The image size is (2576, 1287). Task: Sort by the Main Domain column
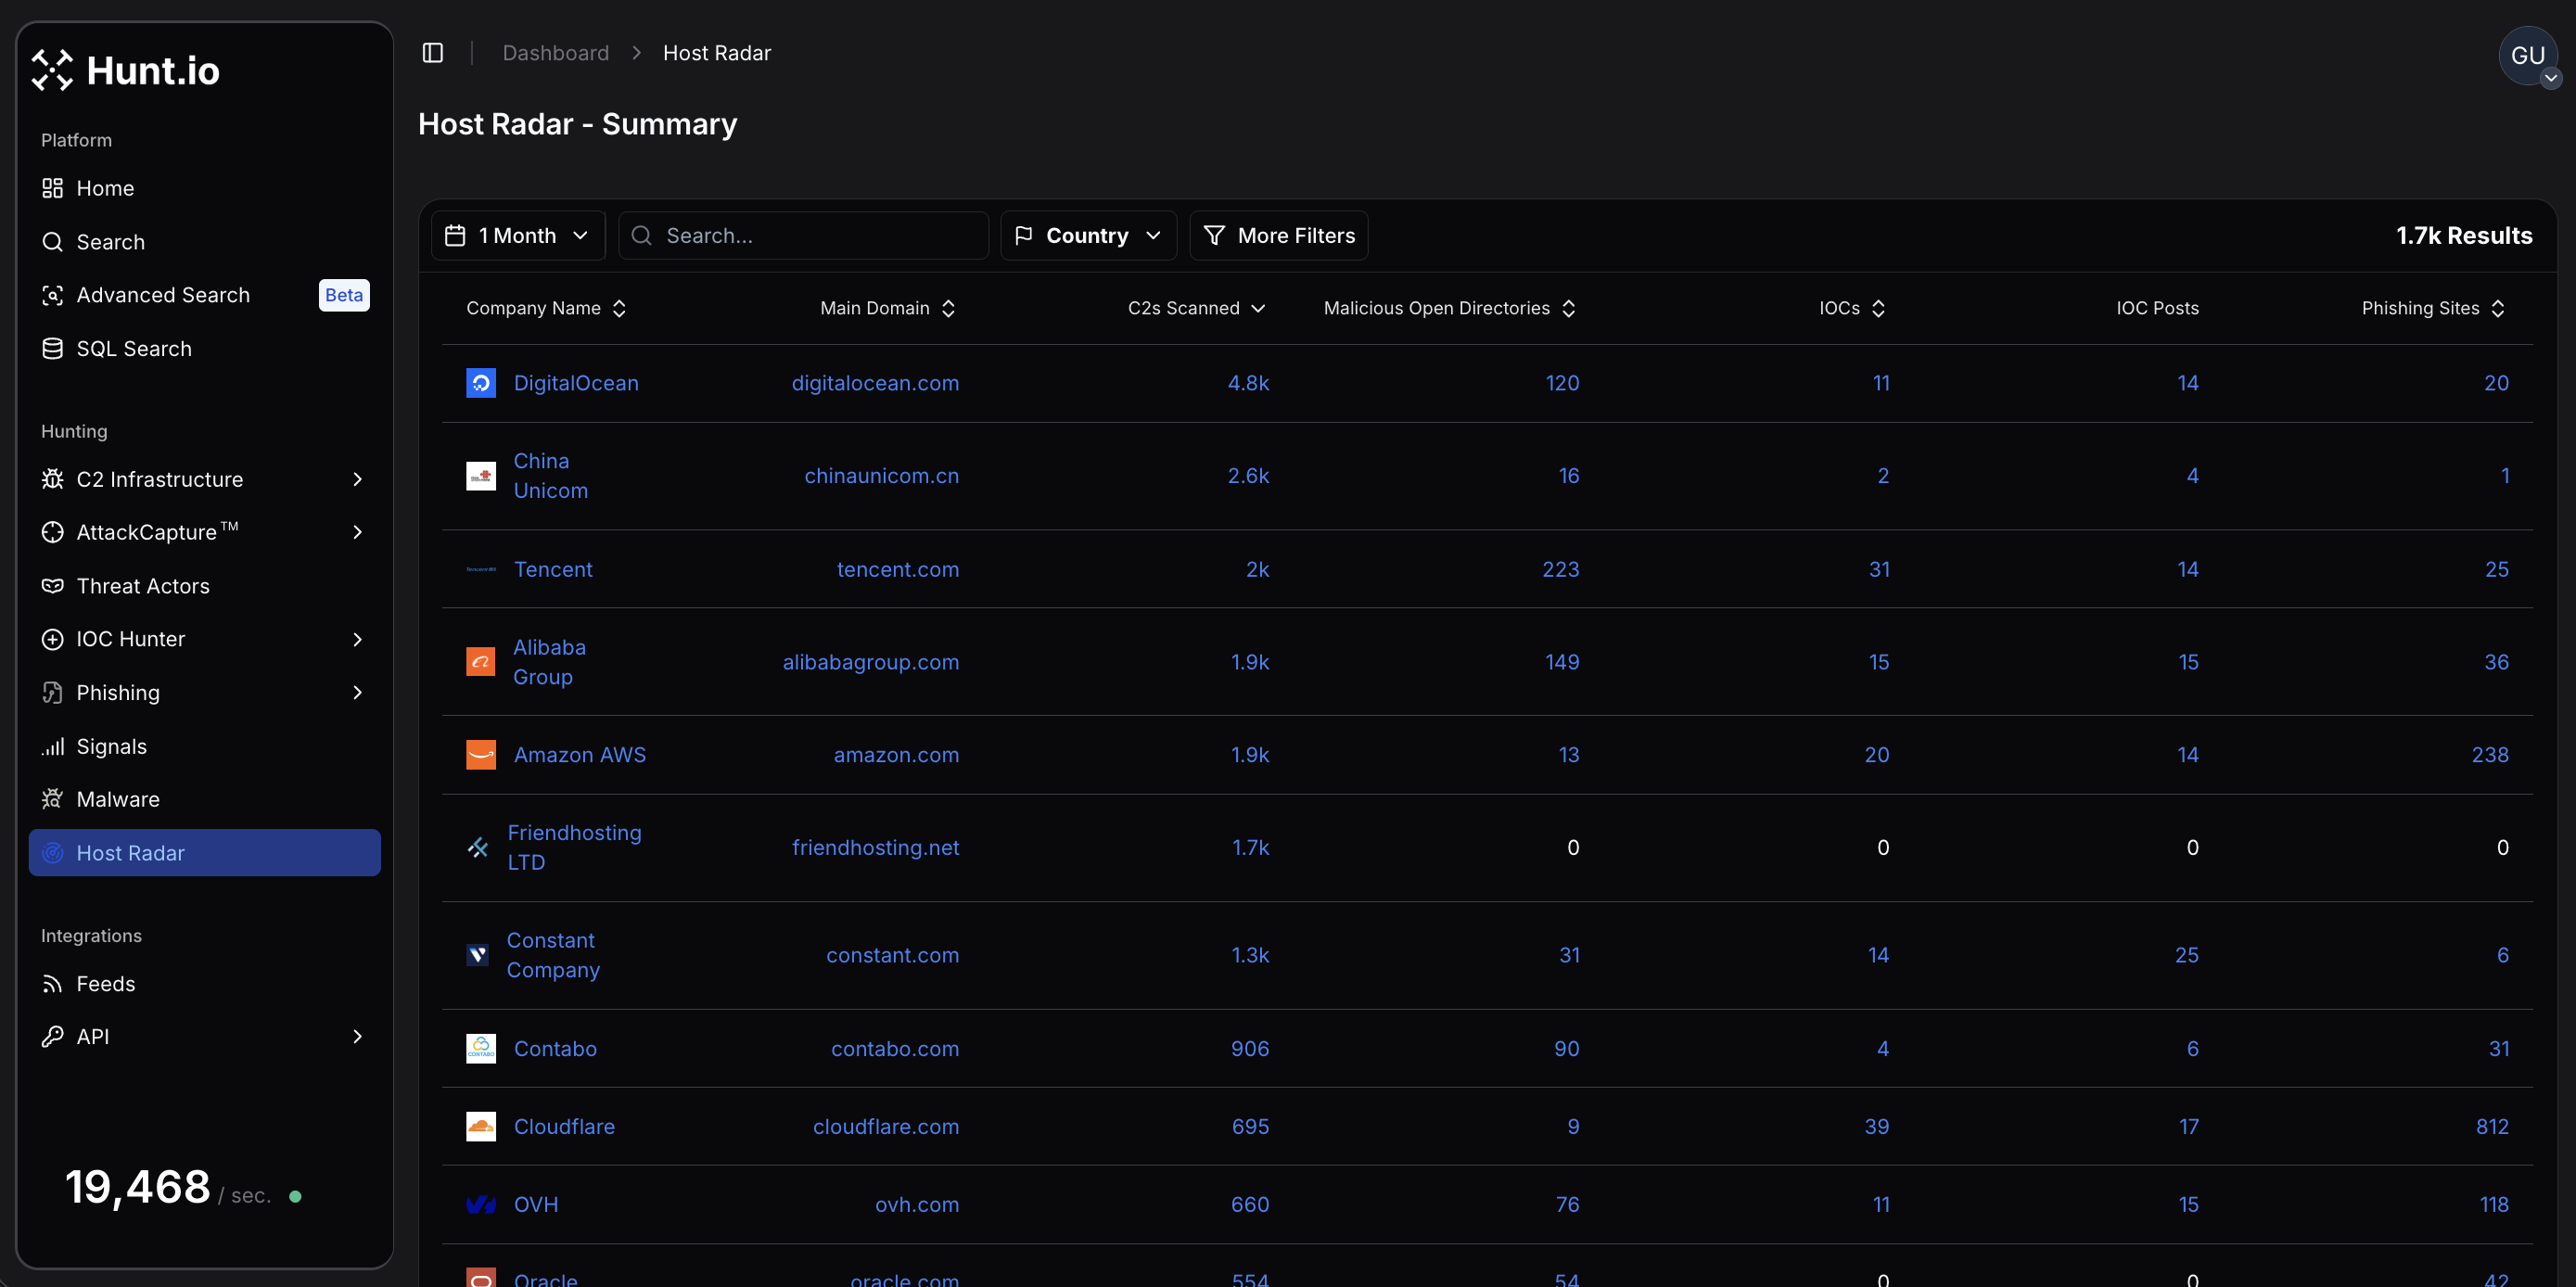[x=888, y=308]
